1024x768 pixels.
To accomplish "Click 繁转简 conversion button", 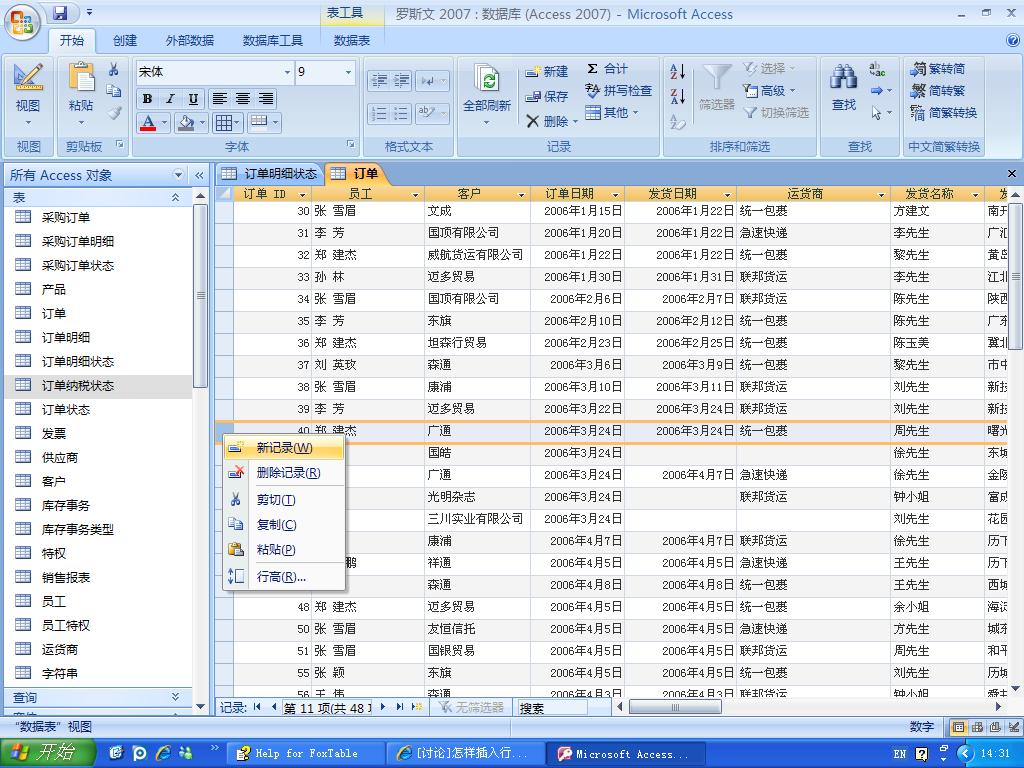I will tap(939, 69).
